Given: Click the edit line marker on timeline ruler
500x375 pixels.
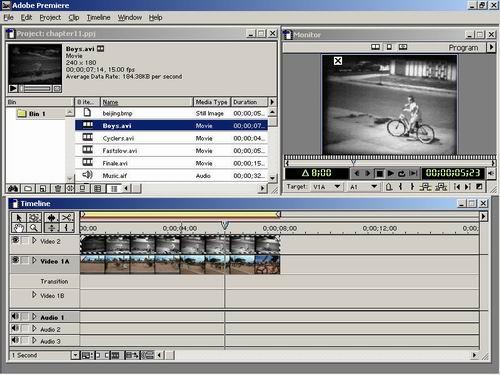Looking at the screenshot, I should (x=225, y=226).
